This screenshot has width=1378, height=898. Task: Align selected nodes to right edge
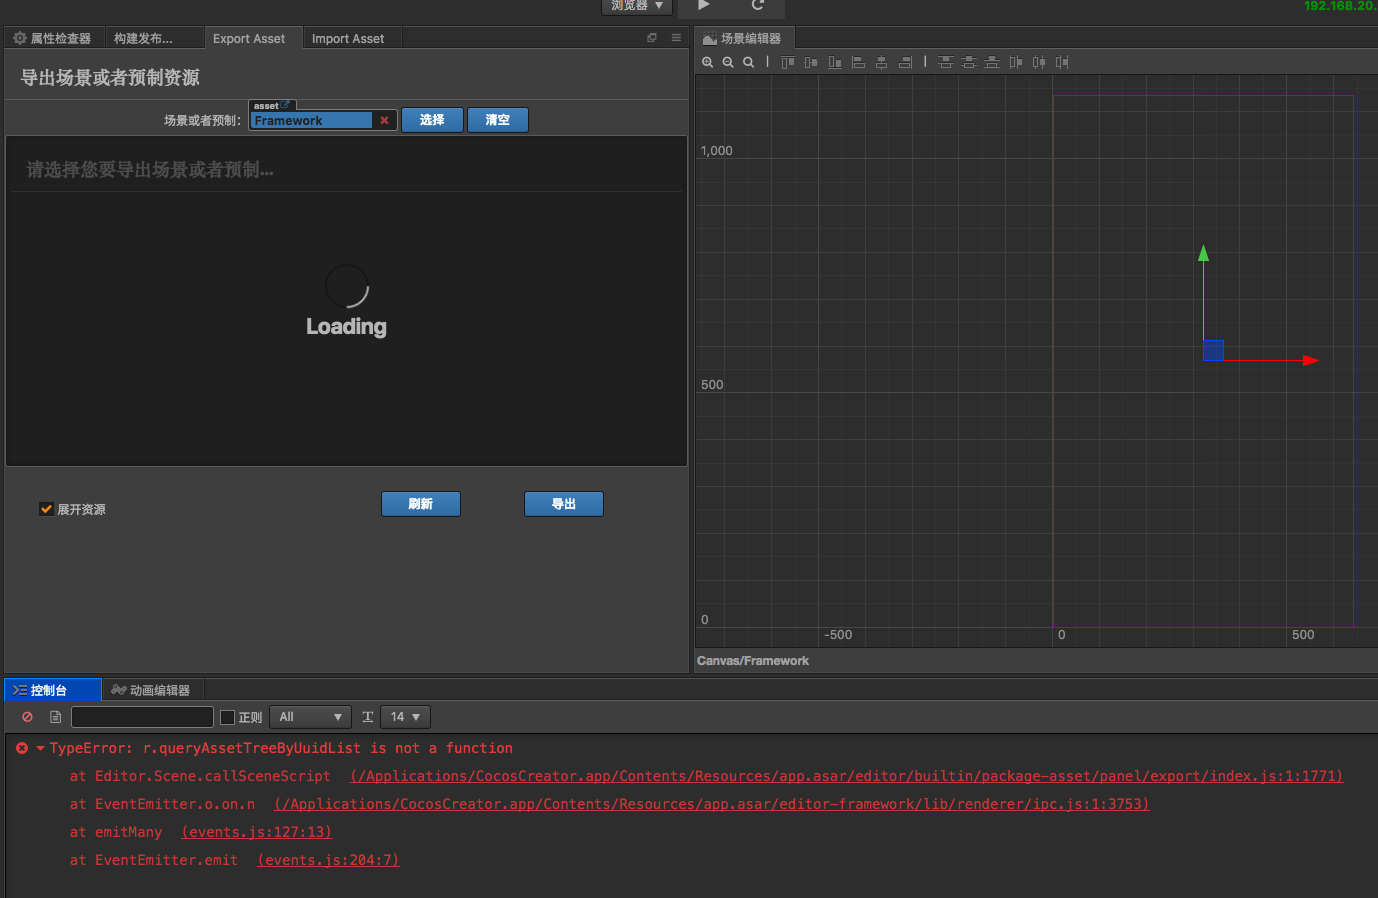(x=905, y=62)
